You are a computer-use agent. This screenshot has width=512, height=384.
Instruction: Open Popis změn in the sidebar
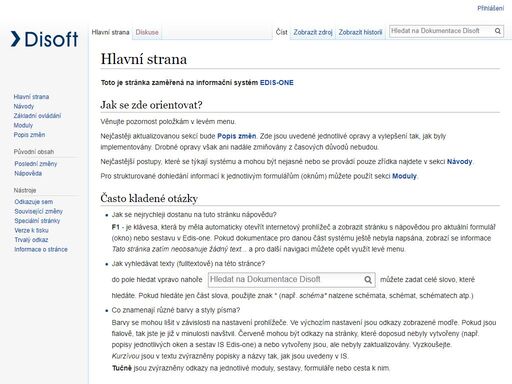(29, 135)
